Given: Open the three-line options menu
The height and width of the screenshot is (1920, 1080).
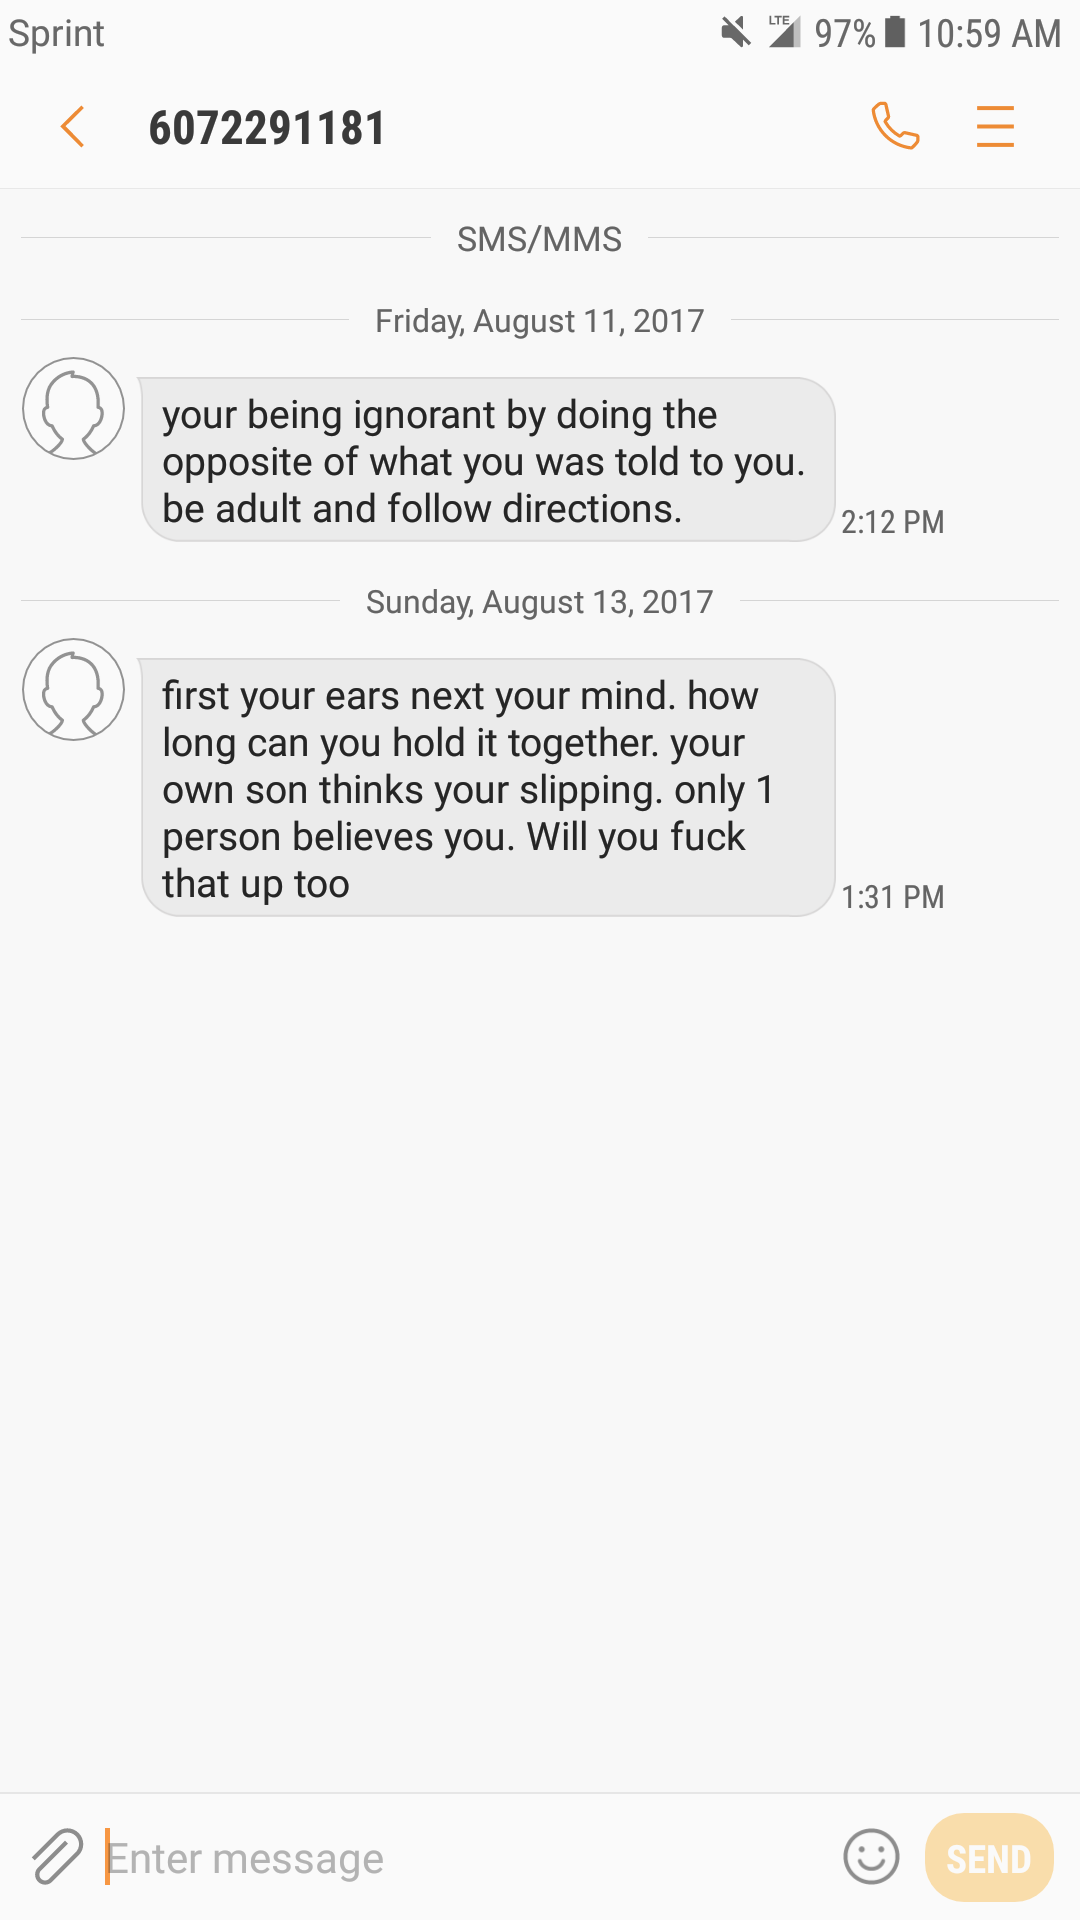Looking at the screenshot, I should tap(995, 127).
